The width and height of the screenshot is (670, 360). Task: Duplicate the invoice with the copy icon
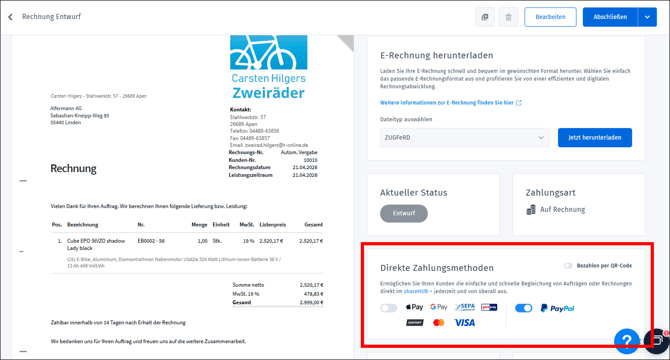point(485,17)
